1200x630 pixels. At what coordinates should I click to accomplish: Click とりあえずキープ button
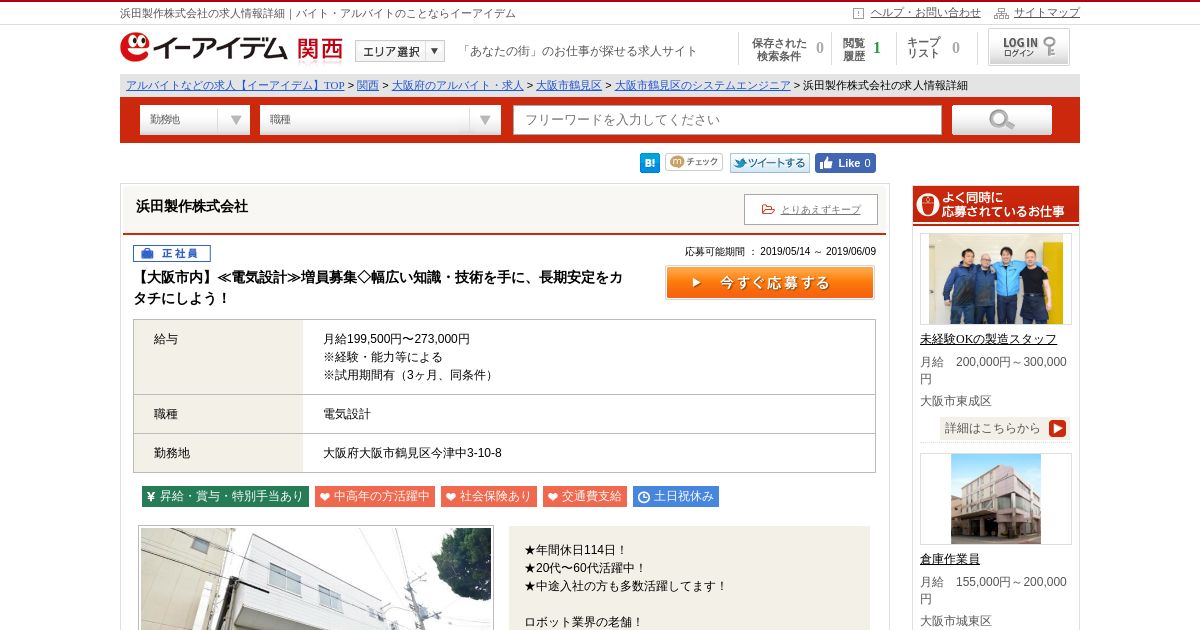[811, 209]
